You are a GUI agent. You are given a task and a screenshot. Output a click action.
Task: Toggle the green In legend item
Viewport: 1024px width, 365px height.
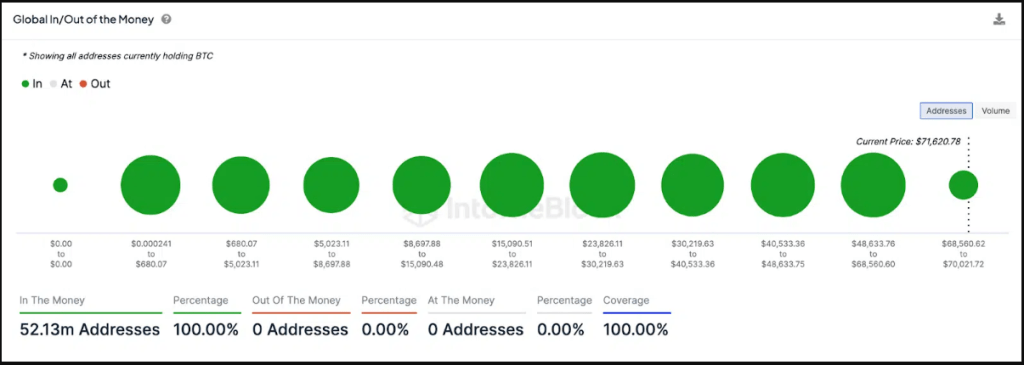pos(32,84)
